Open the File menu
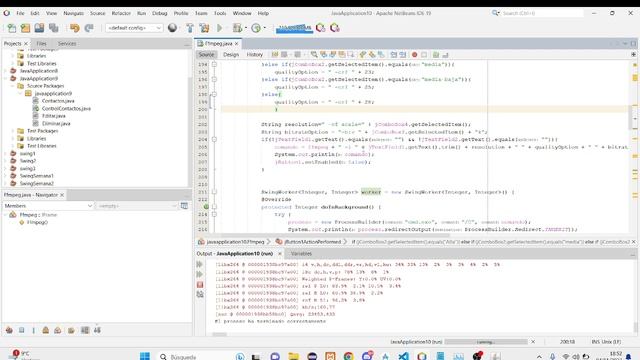640x360 pixels. (x=20, y=13)
